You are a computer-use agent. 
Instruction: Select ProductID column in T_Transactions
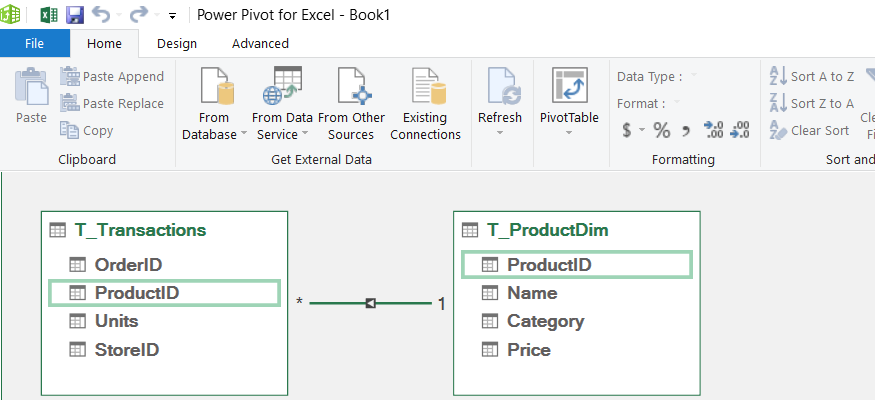click(x=165, y=293)
